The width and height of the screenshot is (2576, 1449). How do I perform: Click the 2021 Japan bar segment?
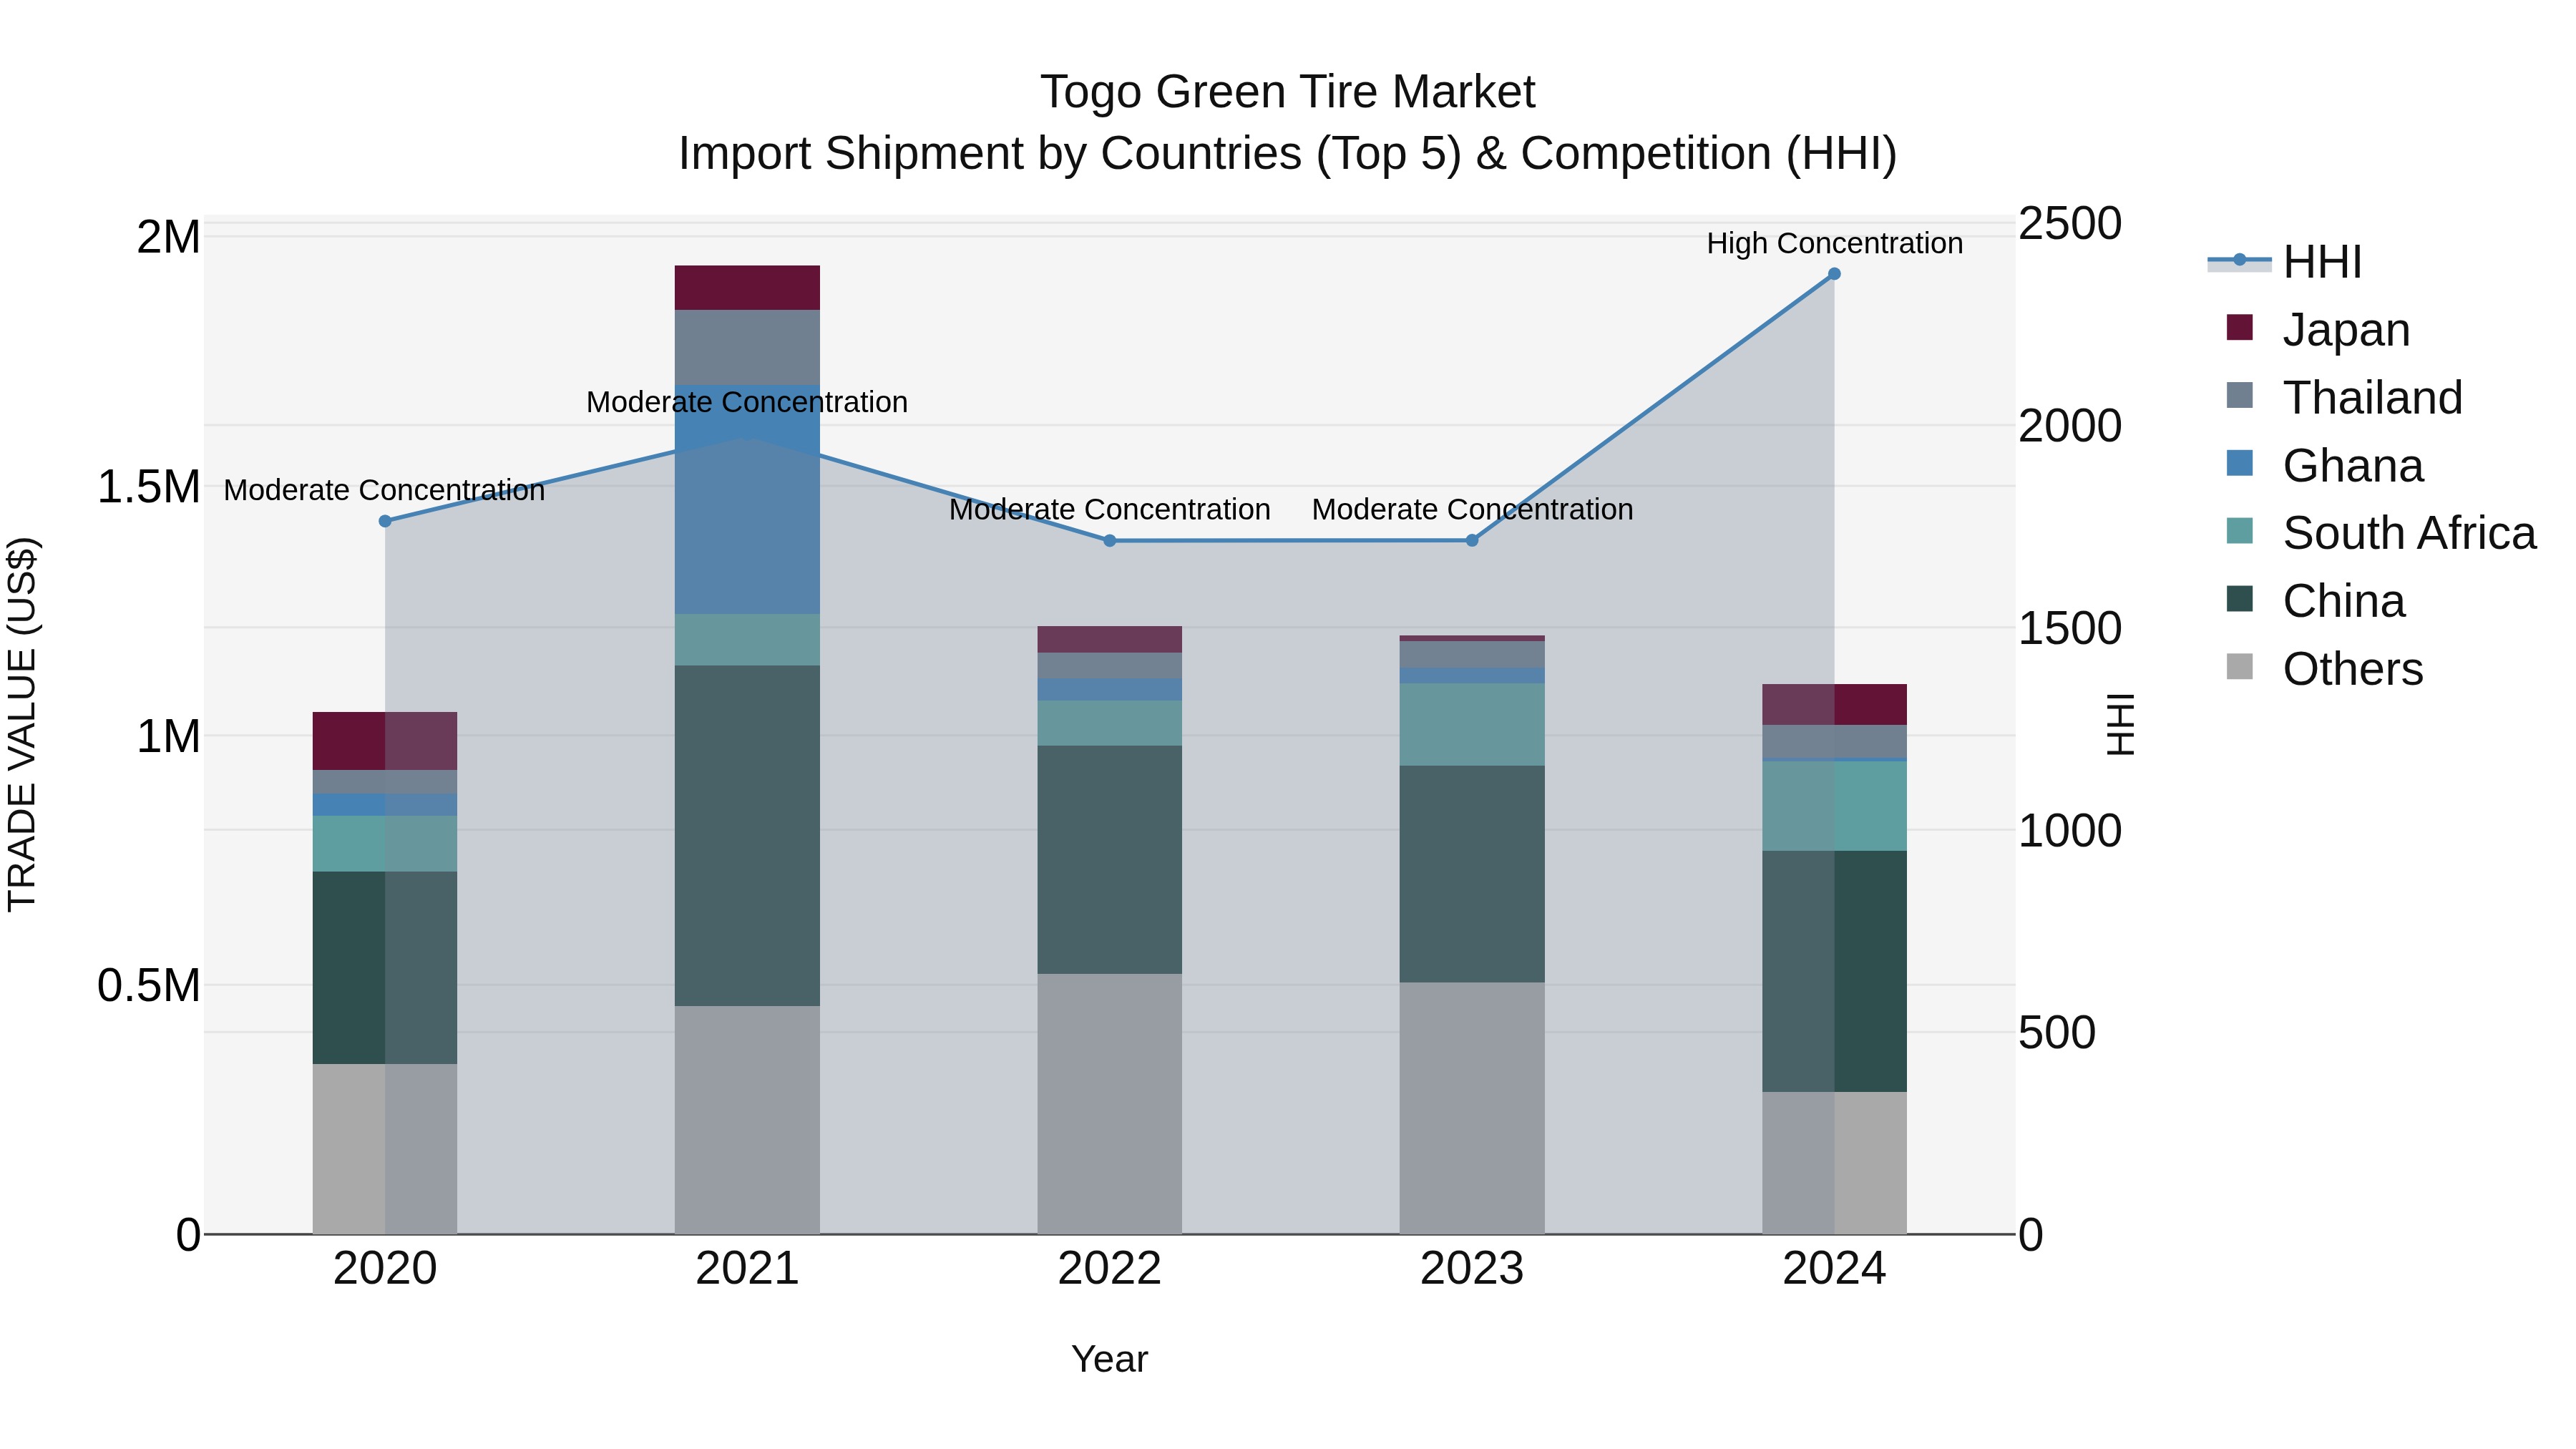747,288
